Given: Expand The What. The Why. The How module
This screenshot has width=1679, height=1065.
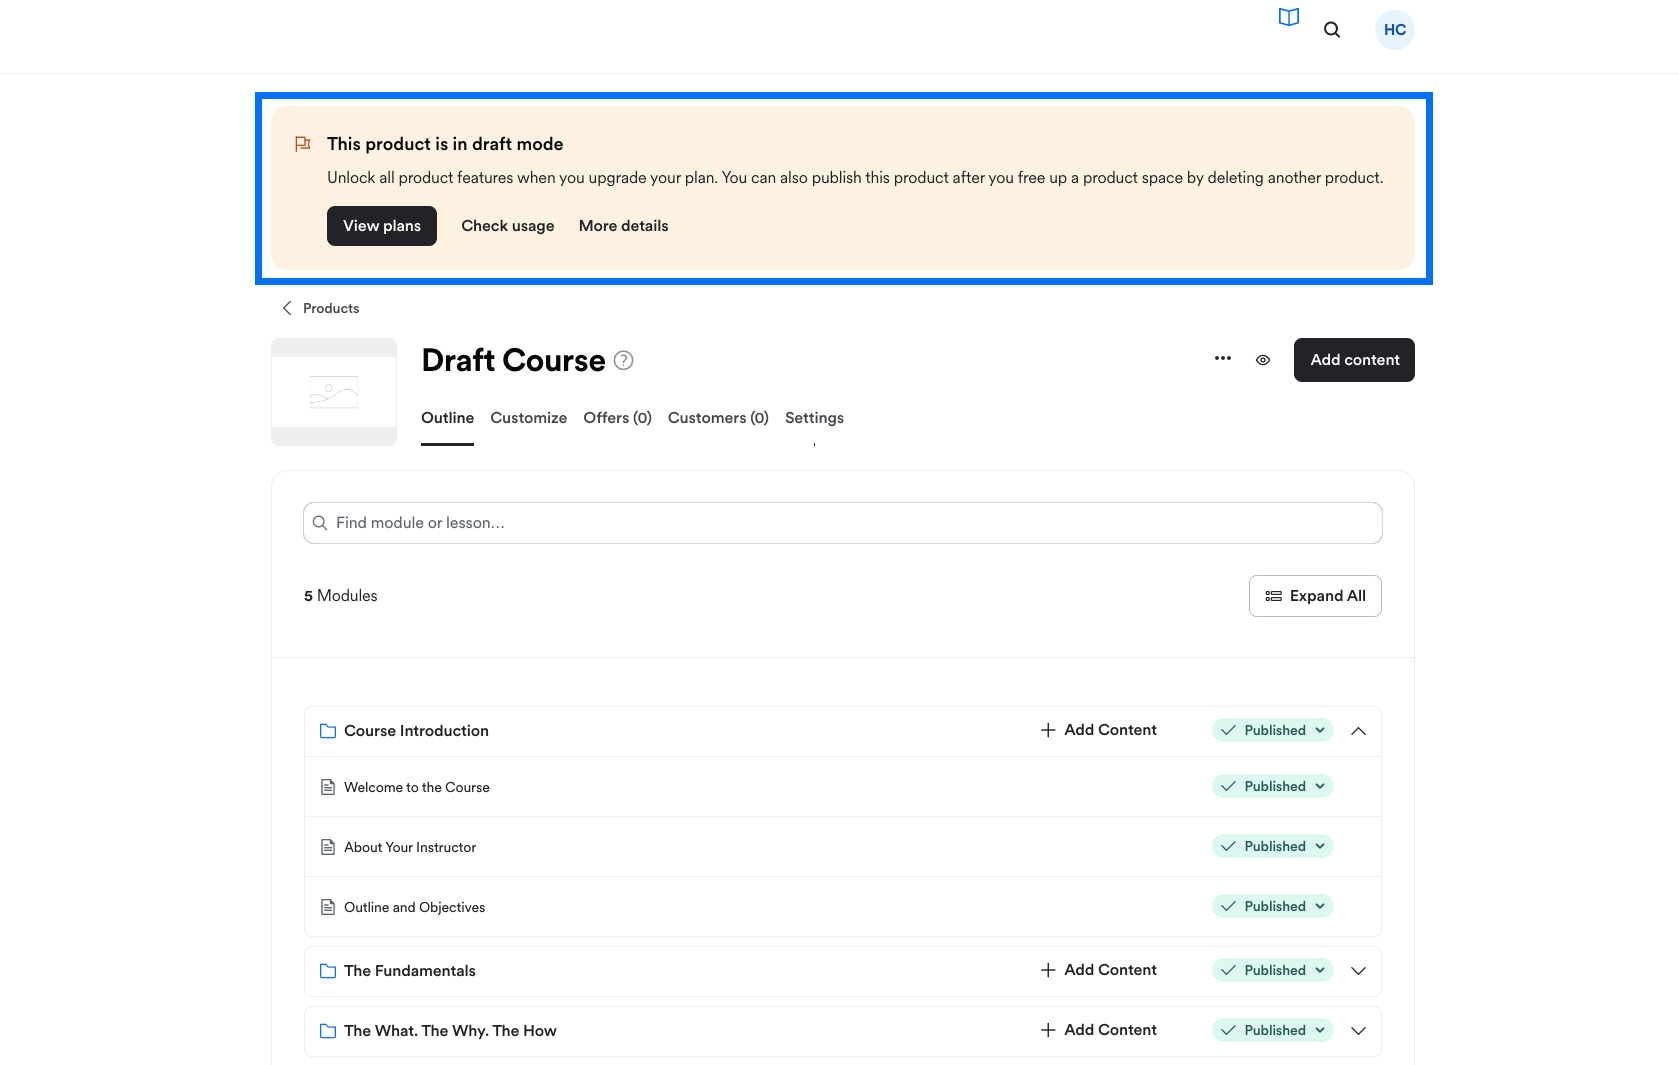Looking at the screenshot, I should pos(1358,1031).
